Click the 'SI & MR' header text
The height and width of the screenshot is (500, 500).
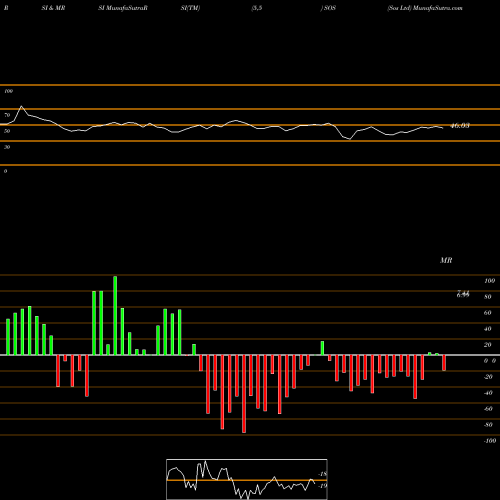pyautogui.click(x=53, y=8)
